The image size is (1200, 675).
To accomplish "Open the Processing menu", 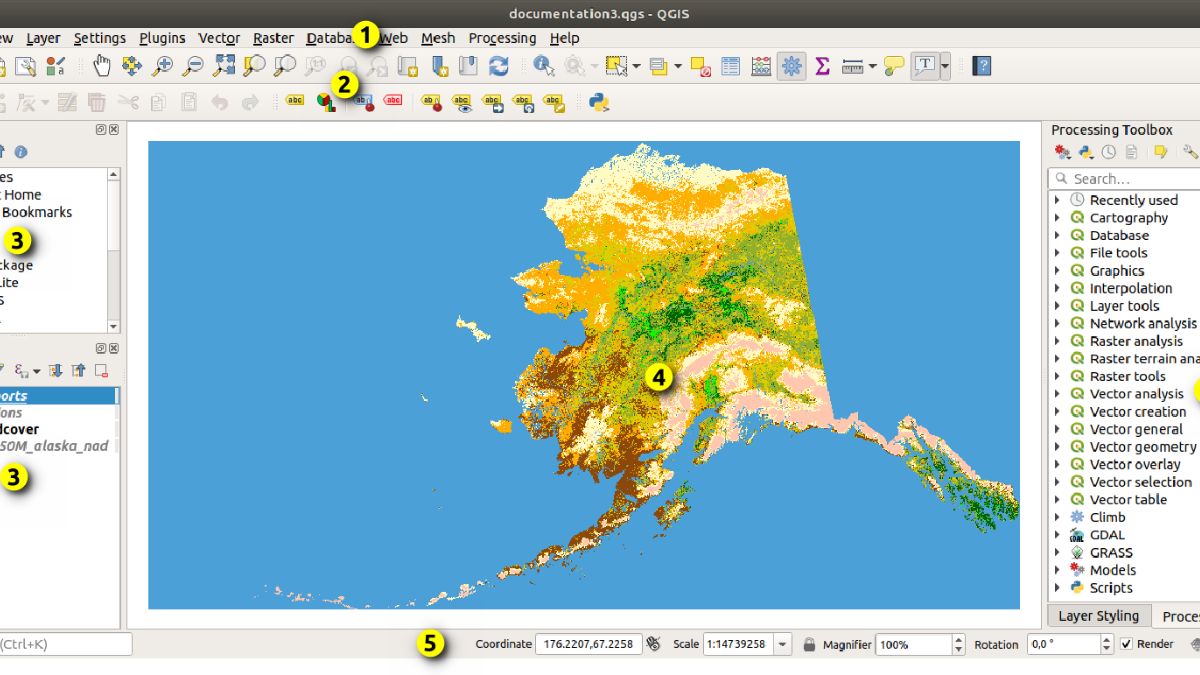I will 502,38.
